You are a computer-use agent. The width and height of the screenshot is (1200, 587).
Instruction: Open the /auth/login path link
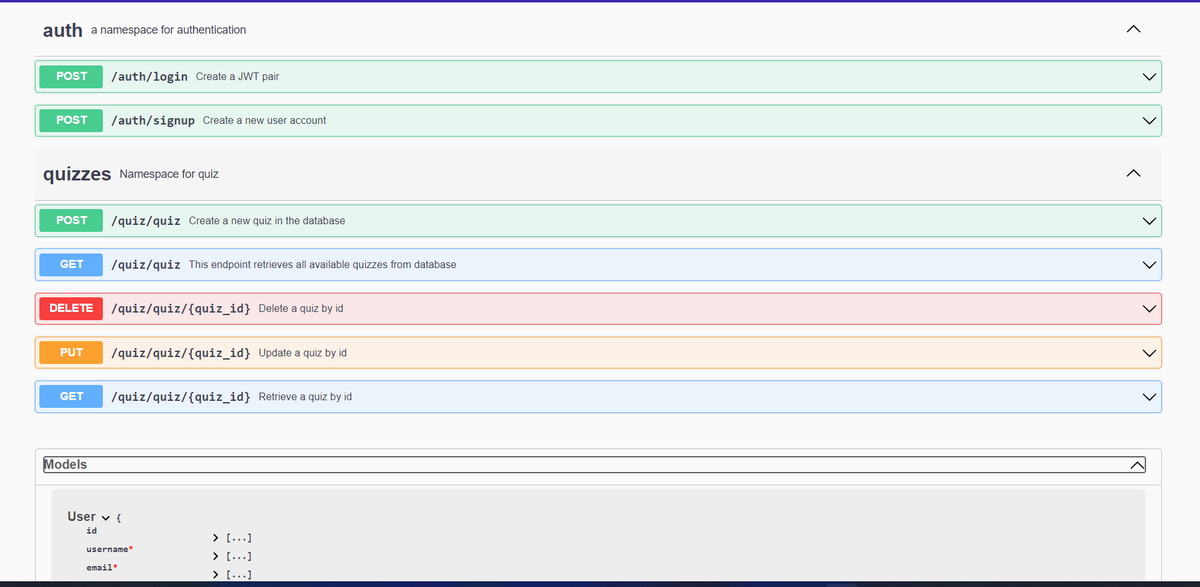(x=150, y=77)
